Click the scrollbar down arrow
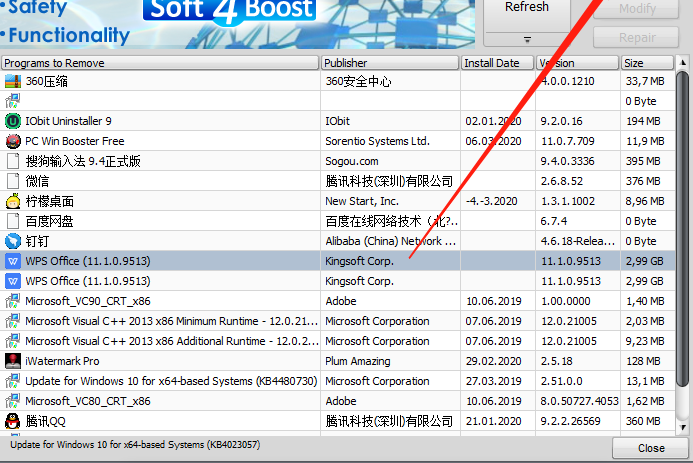Viewport: 693px width, 463px height. tap(683, 427)
